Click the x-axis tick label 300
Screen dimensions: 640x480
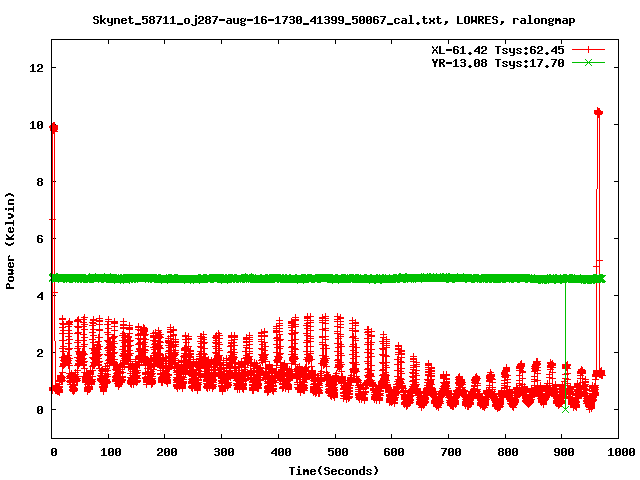[224, 452]
